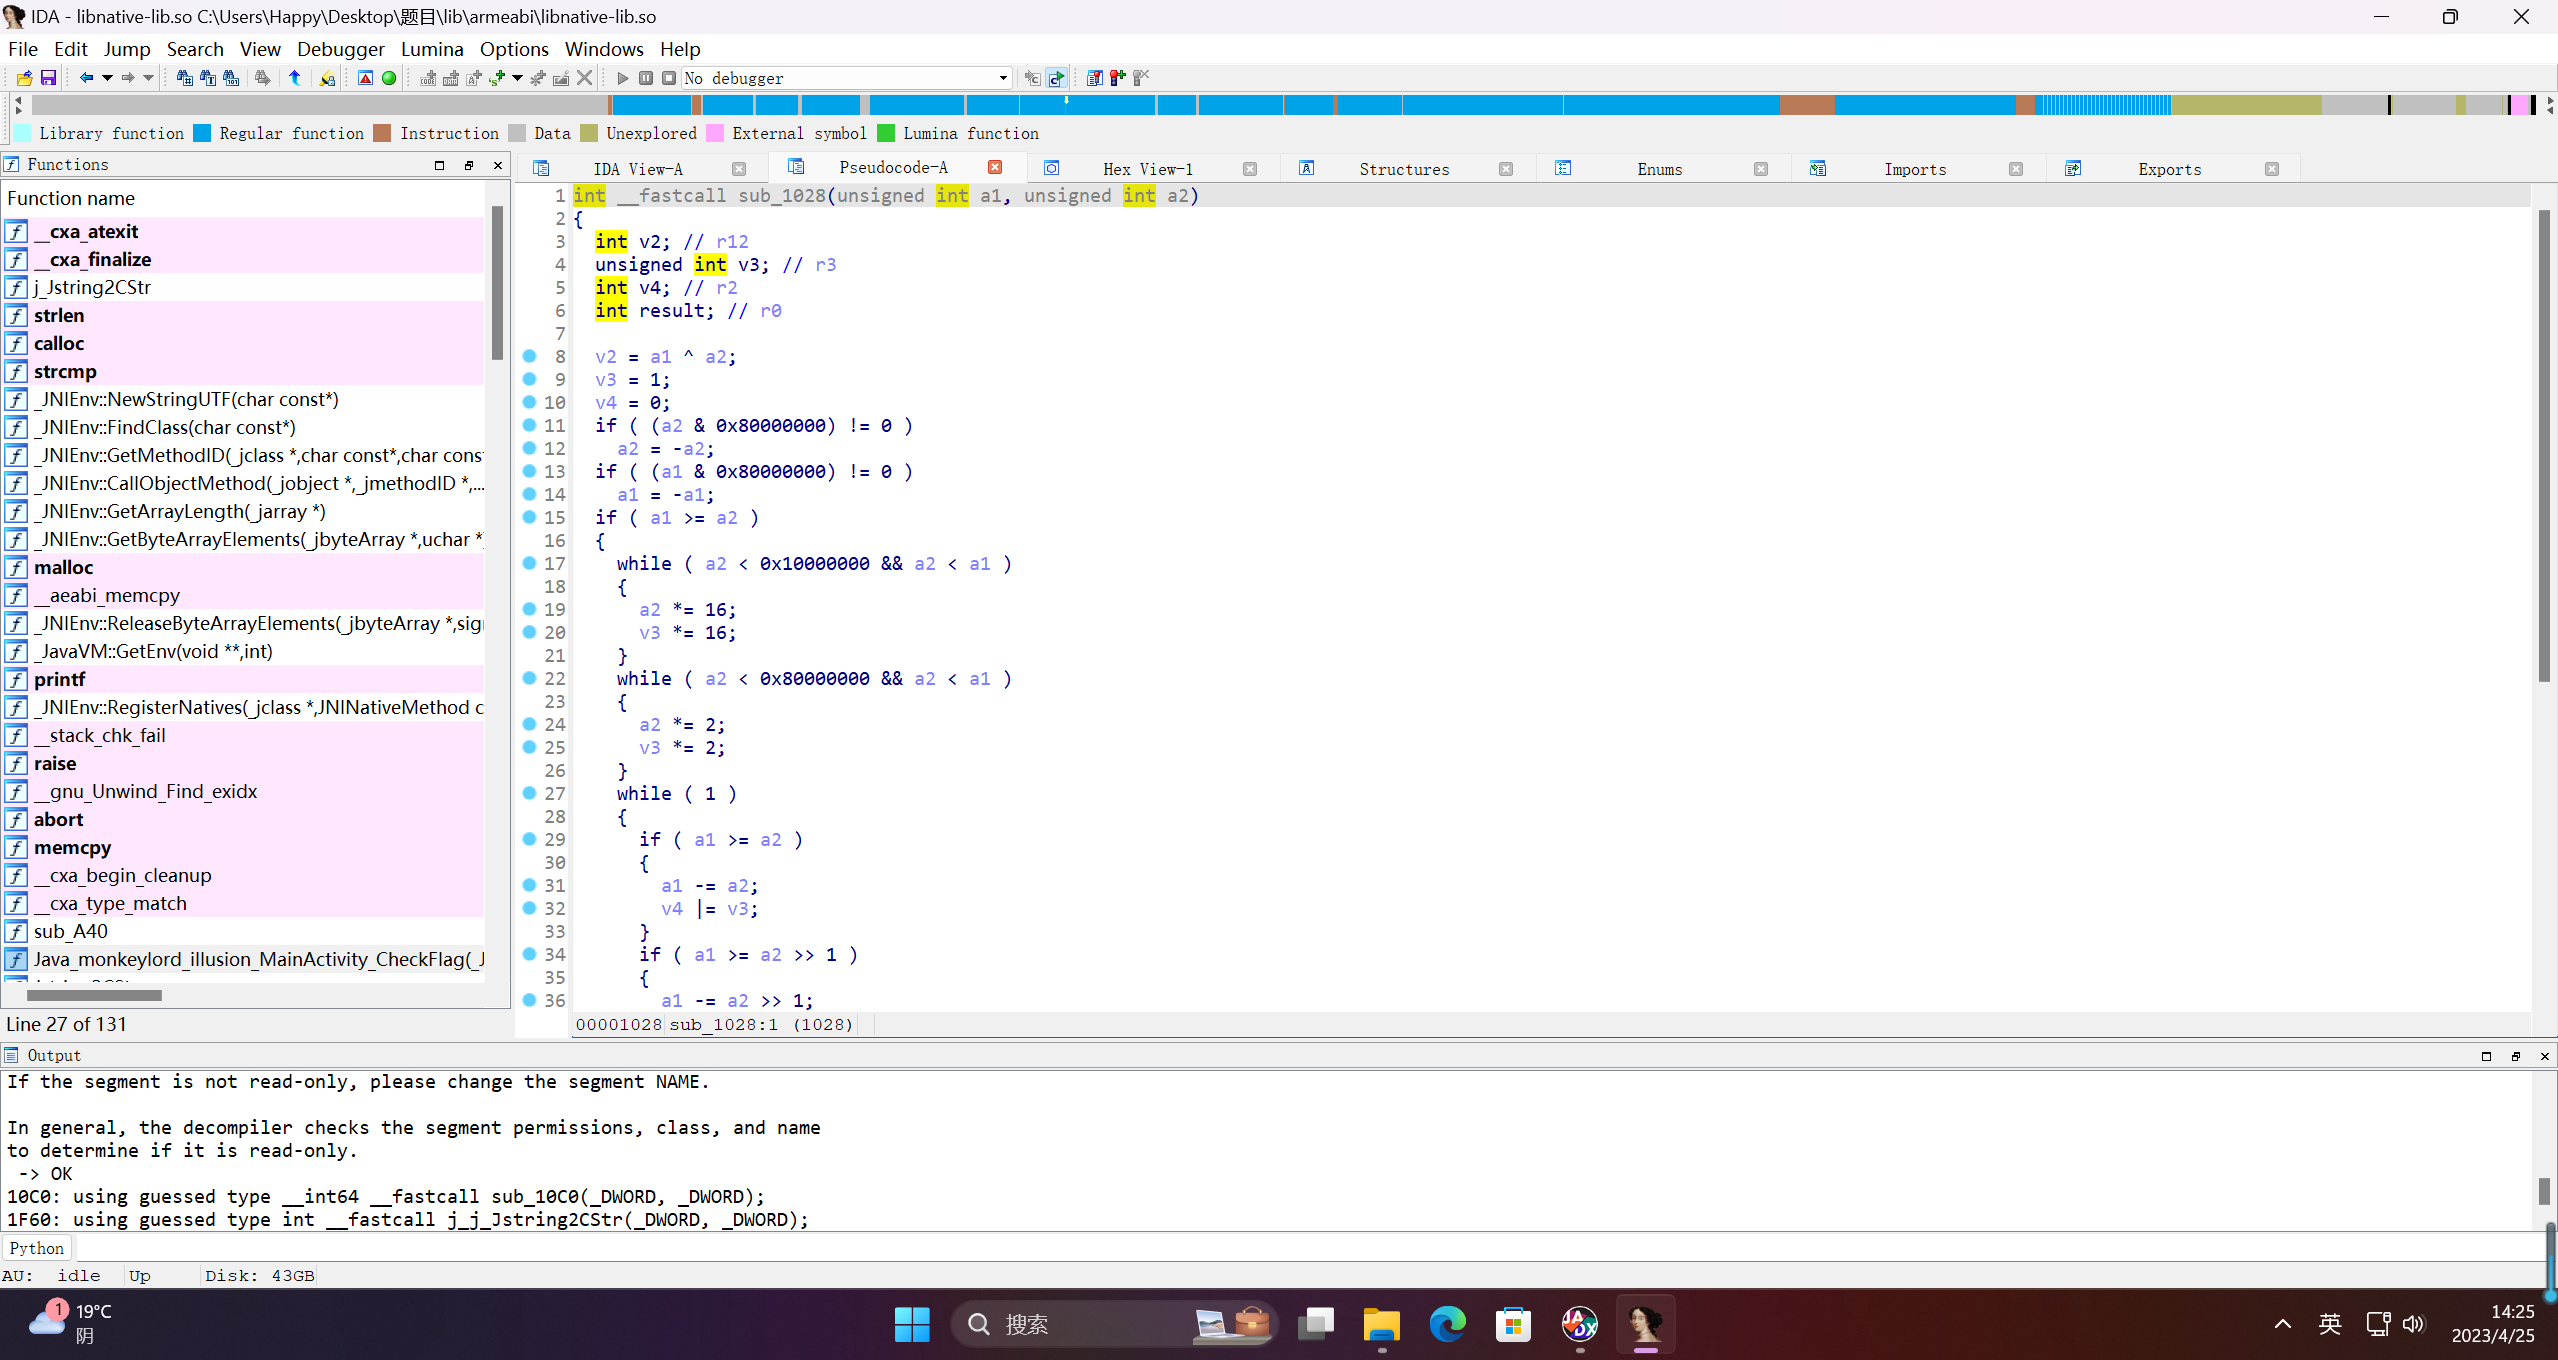Screen dimensions: 2558x1360
Task: Open the Lumina menu
Action: (432, 49)
